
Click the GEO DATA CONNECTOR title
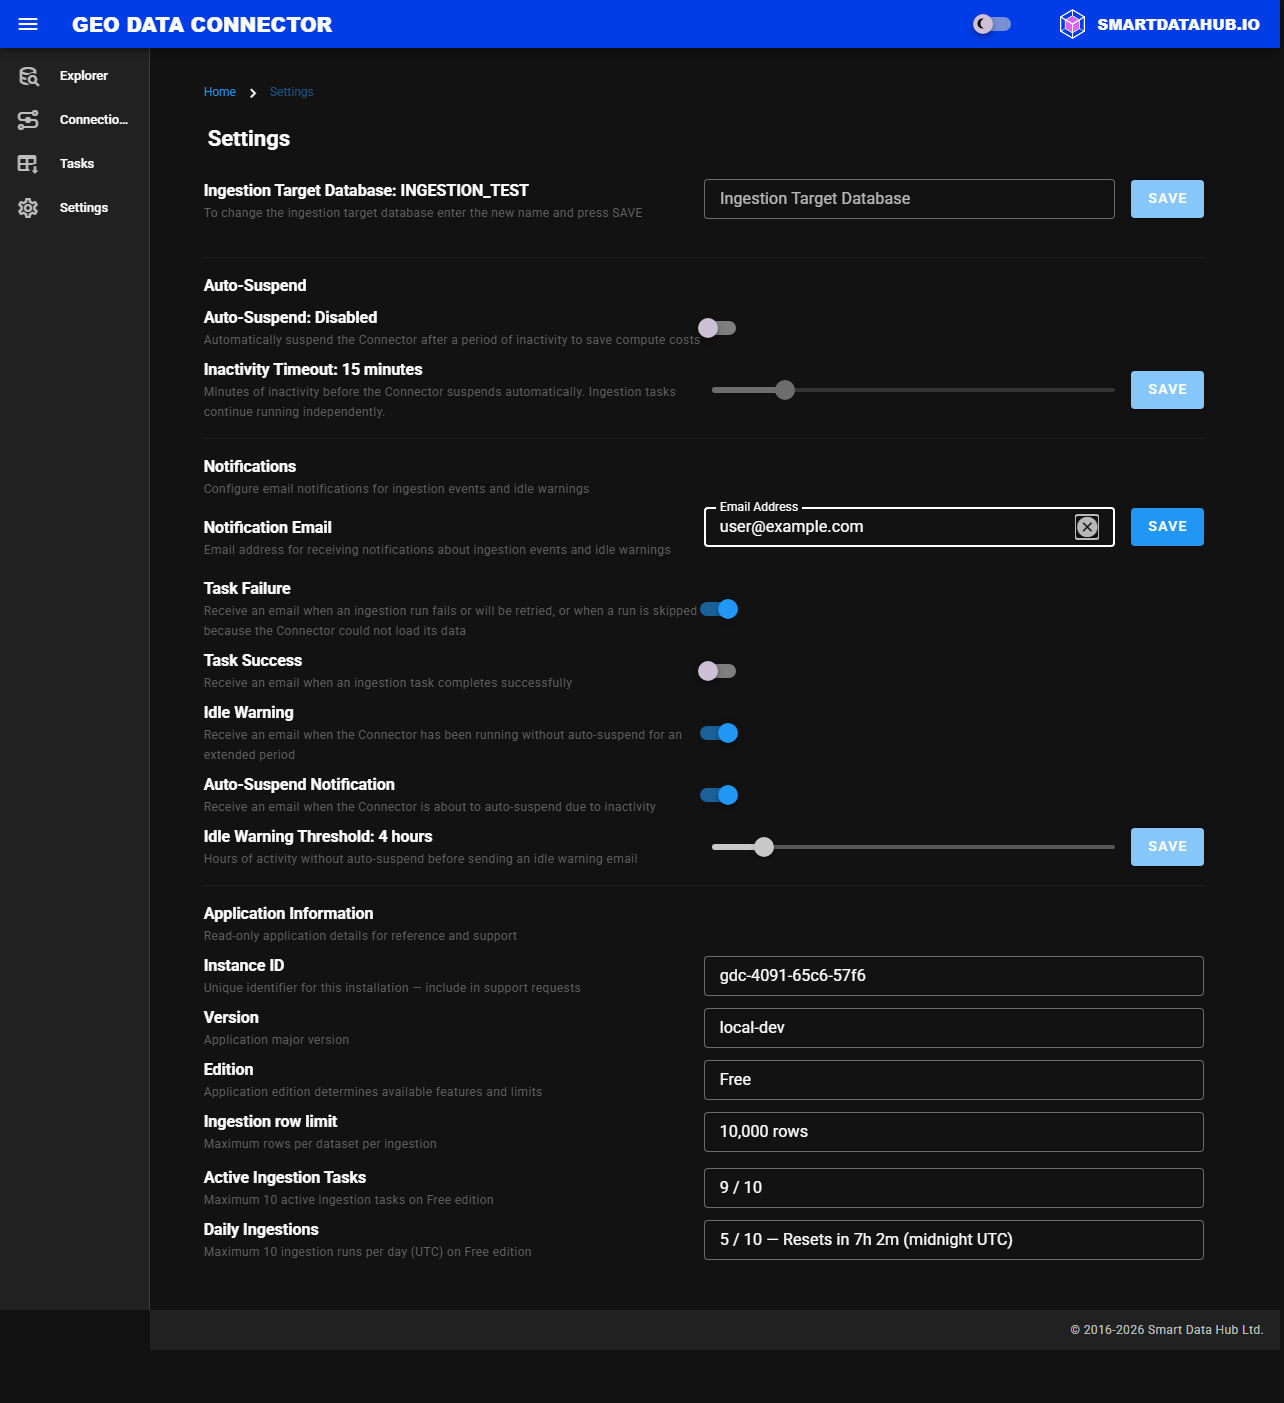(x=202, y=24)
